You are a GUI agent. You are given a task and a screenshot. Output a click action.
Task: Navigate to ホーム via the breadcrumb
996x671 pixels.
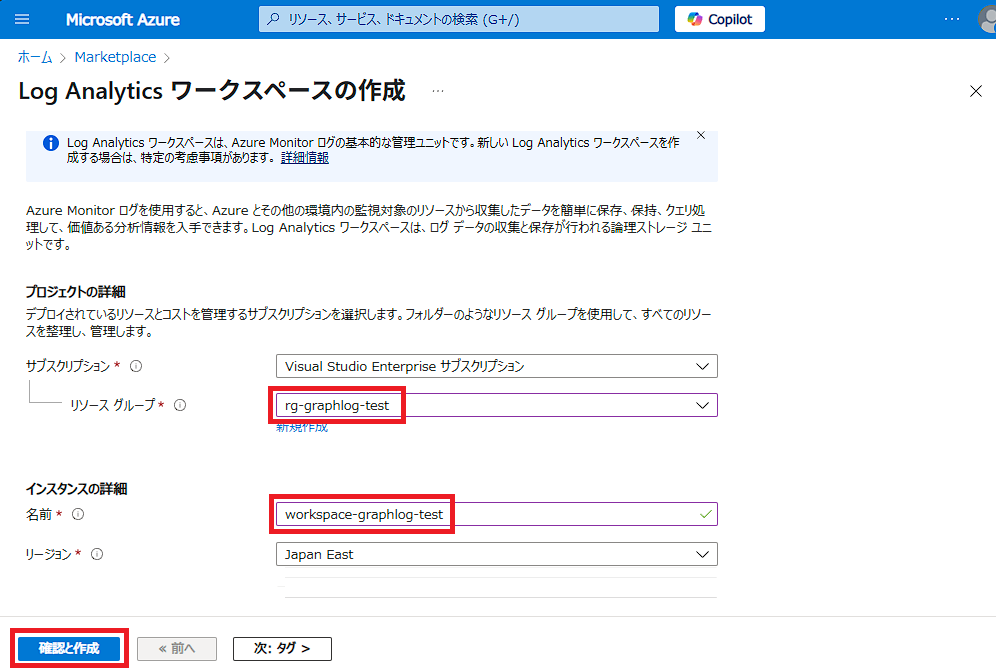[x=34, y=57]
